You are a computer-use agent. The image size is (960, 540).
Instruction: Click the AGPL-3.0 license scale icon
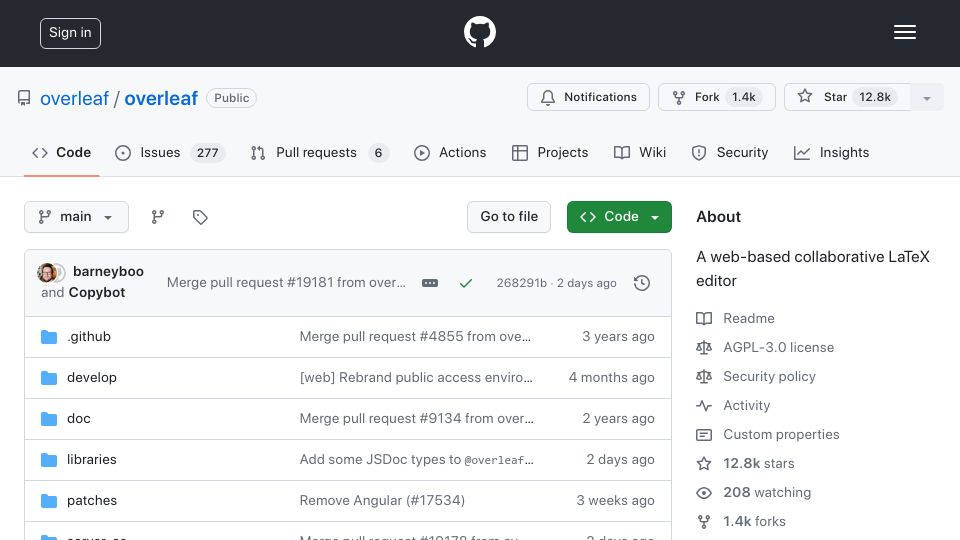point(704,347)
